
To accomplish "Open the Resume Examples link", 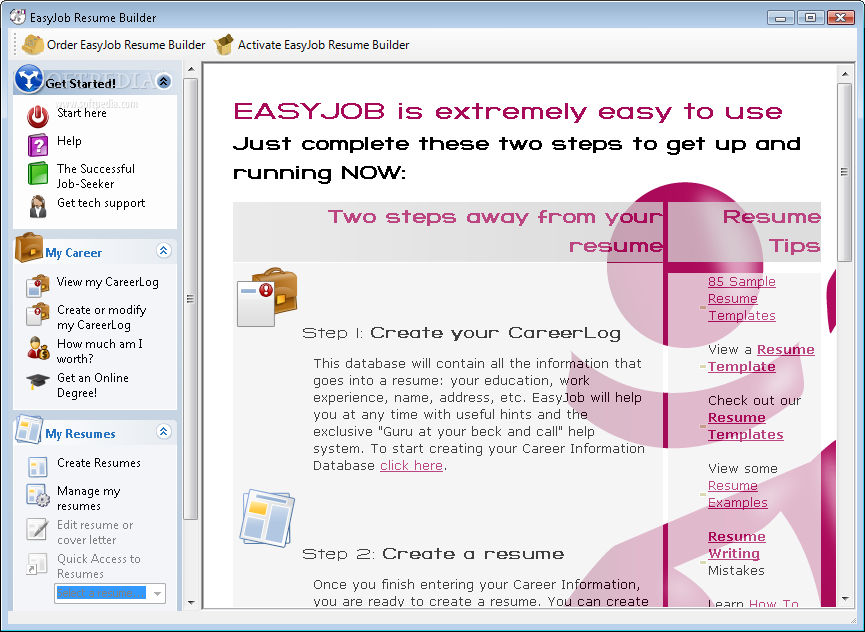I will (738, 494).
